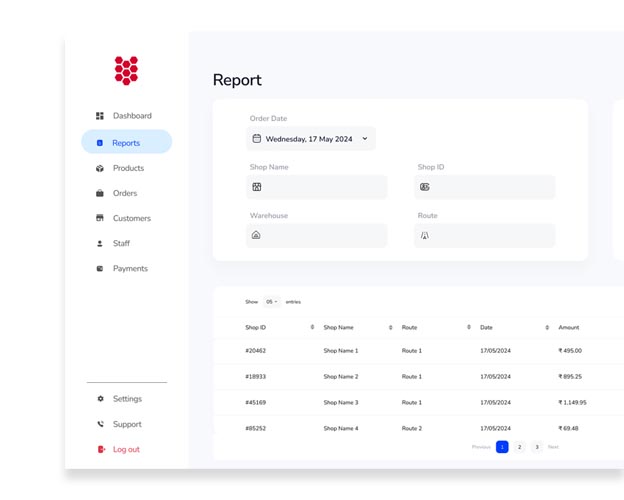This screenshot has width=624, height=500.
Task: Click the red hexagon app logo
Action: tap(126, 69)
